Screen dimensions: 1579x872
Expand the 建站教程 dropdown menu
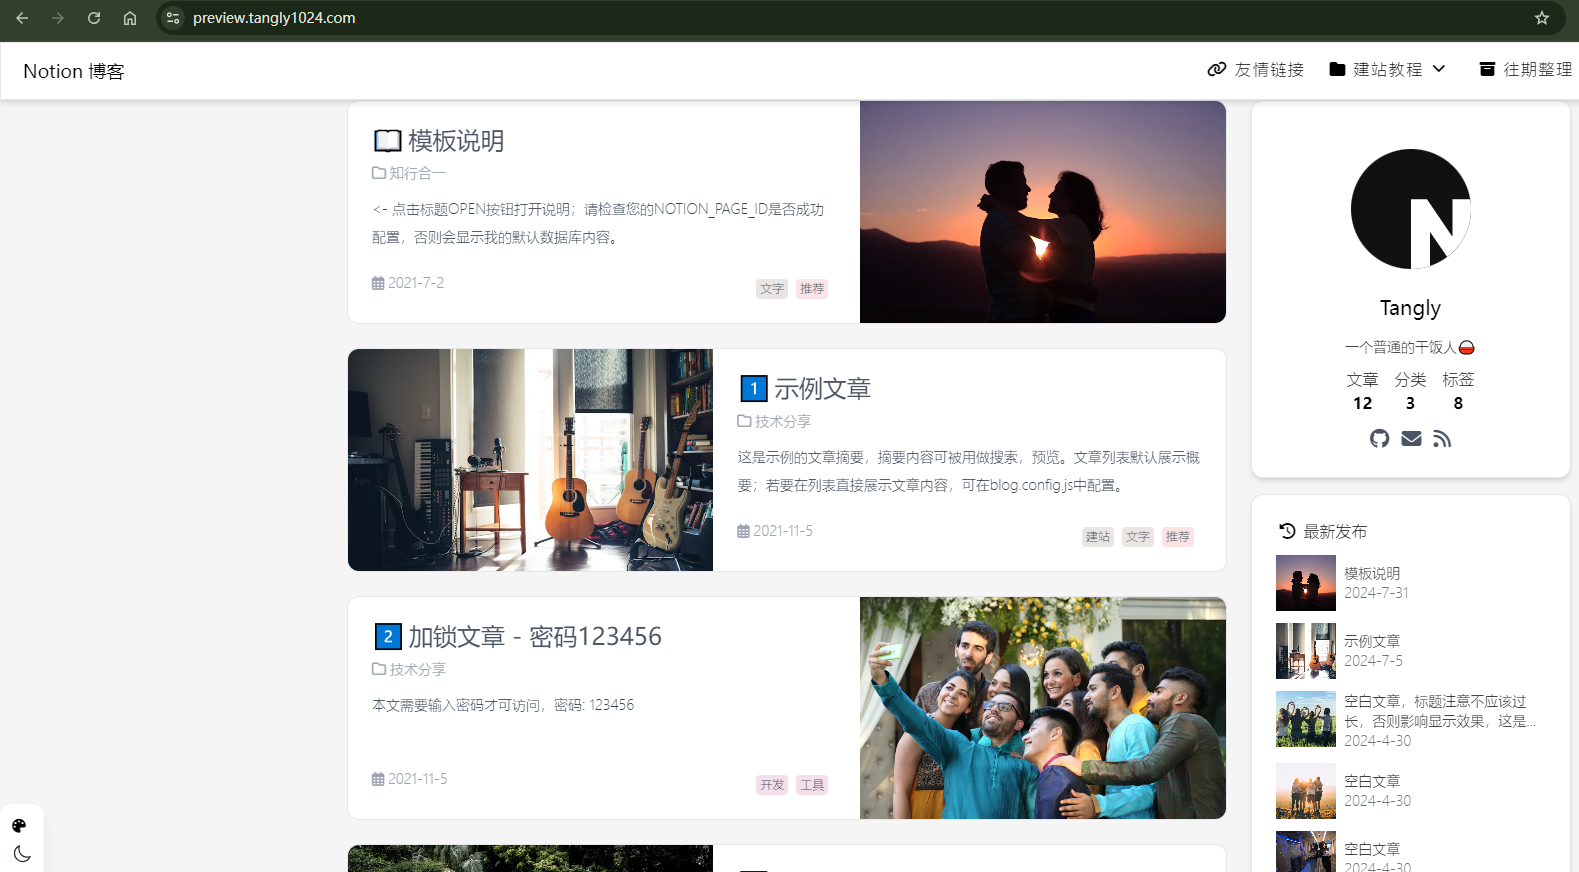(1388, 69)
